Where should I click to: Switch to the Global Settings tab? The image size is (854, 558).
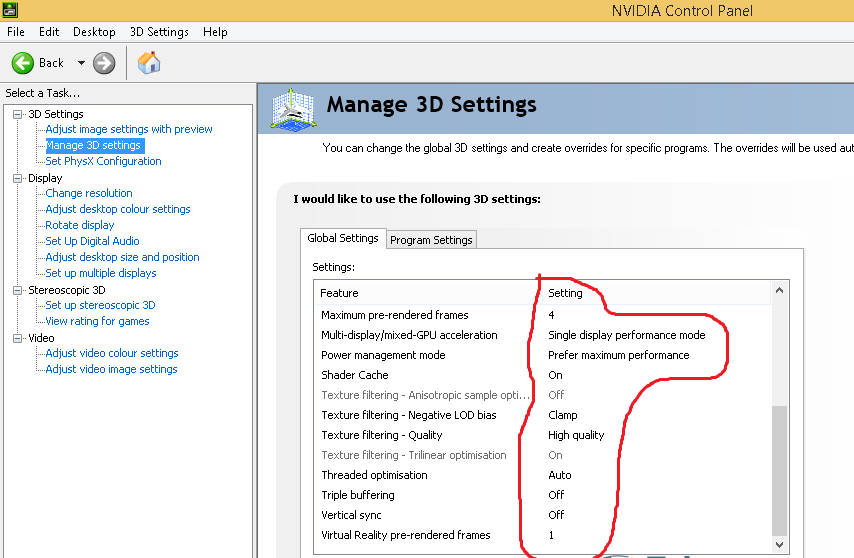coord(343,238)
